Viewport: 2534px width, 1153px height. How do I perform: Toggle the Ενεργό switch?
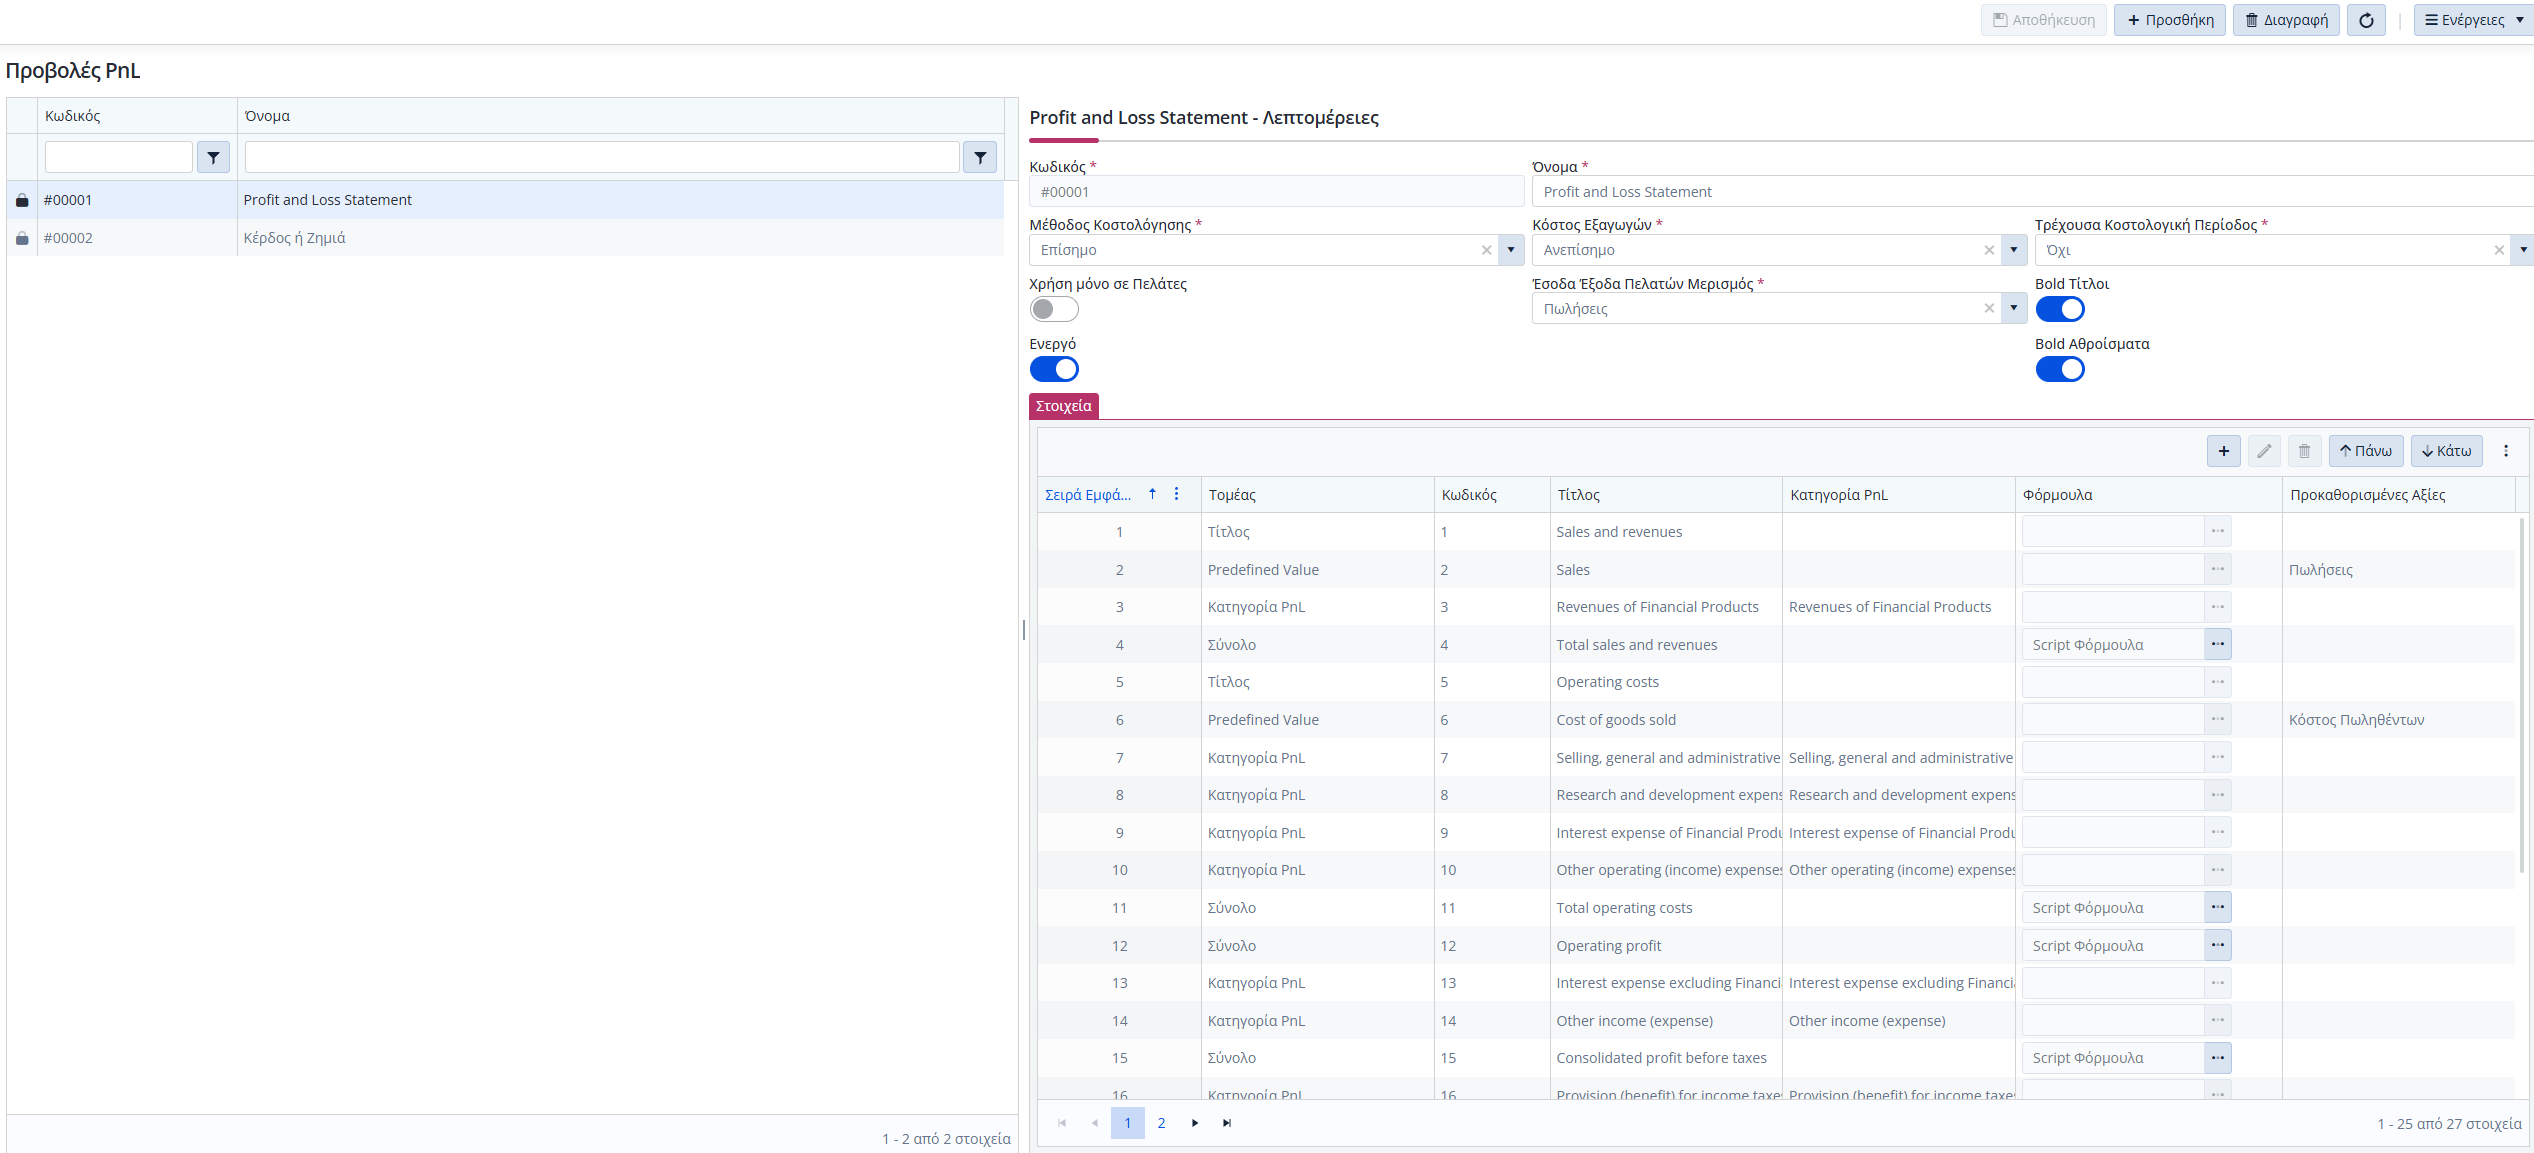click(x=1054, y=369)
